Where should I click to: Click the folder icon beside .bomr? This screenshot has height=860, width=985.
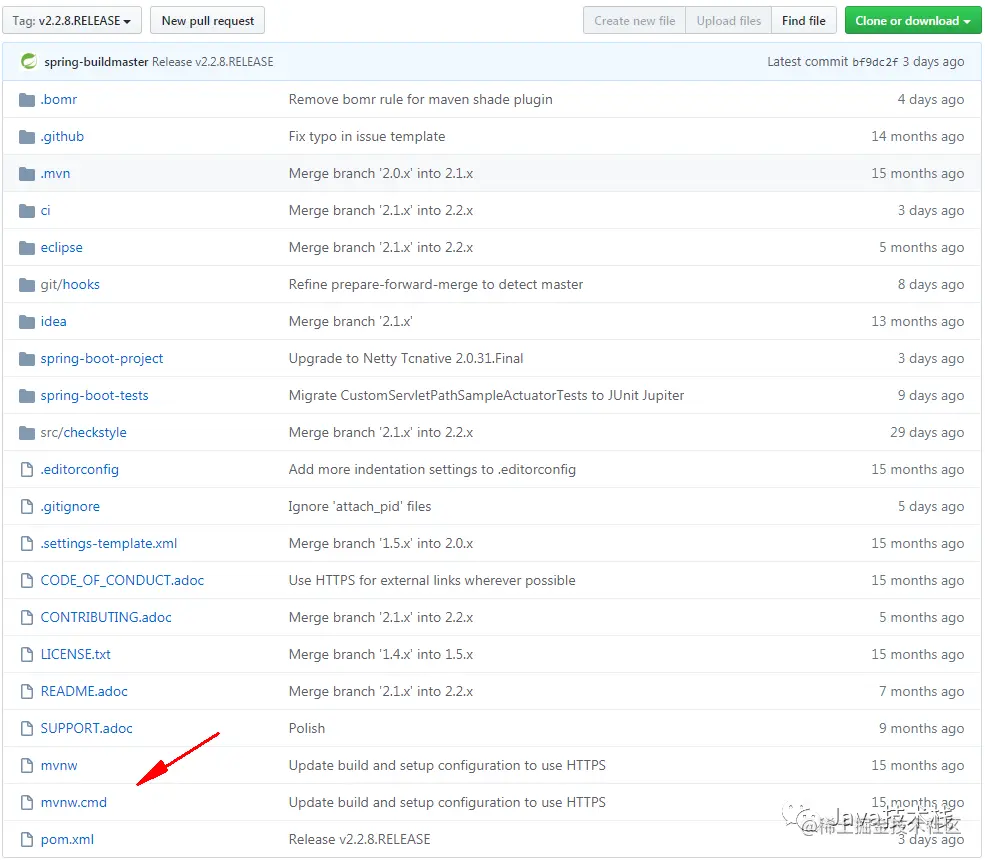tap(27, 100)
